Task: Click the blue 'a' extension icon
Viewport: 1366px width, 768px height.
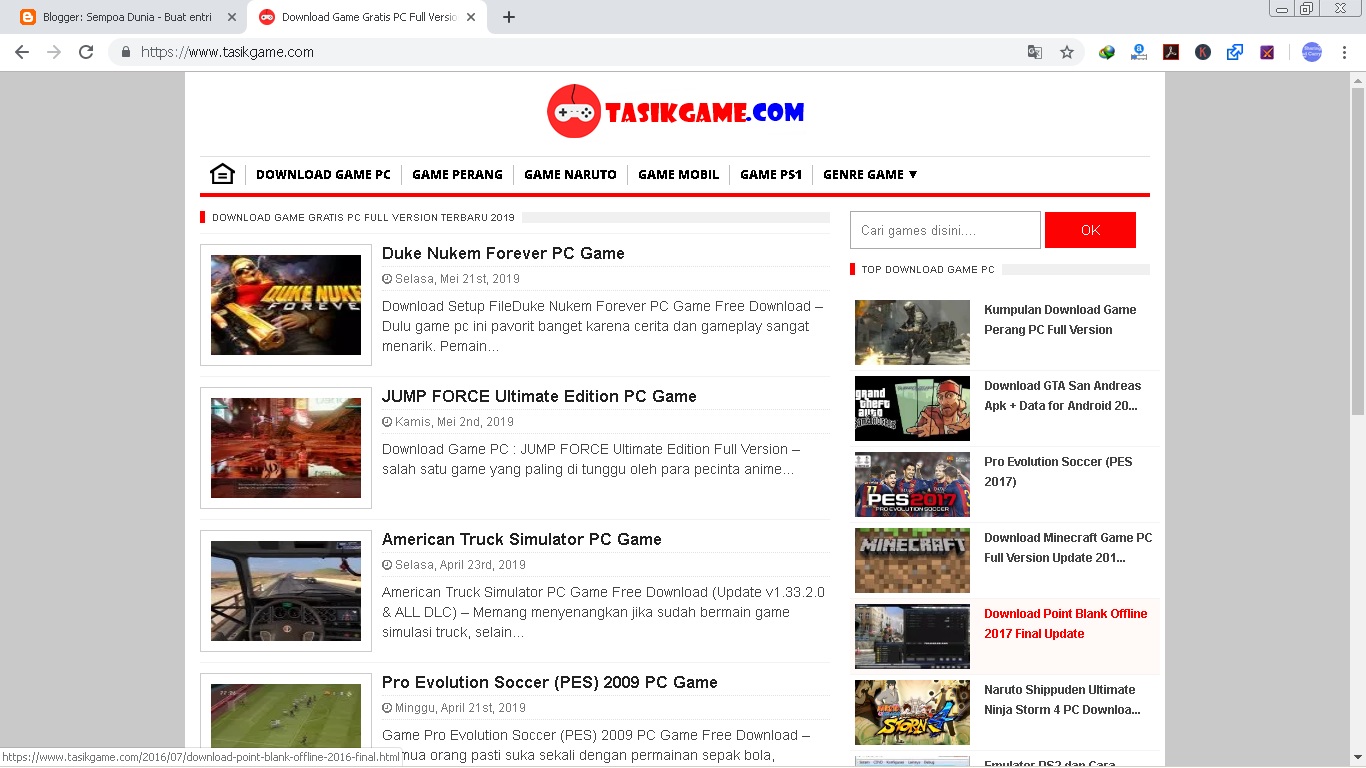Action: 1139,52
